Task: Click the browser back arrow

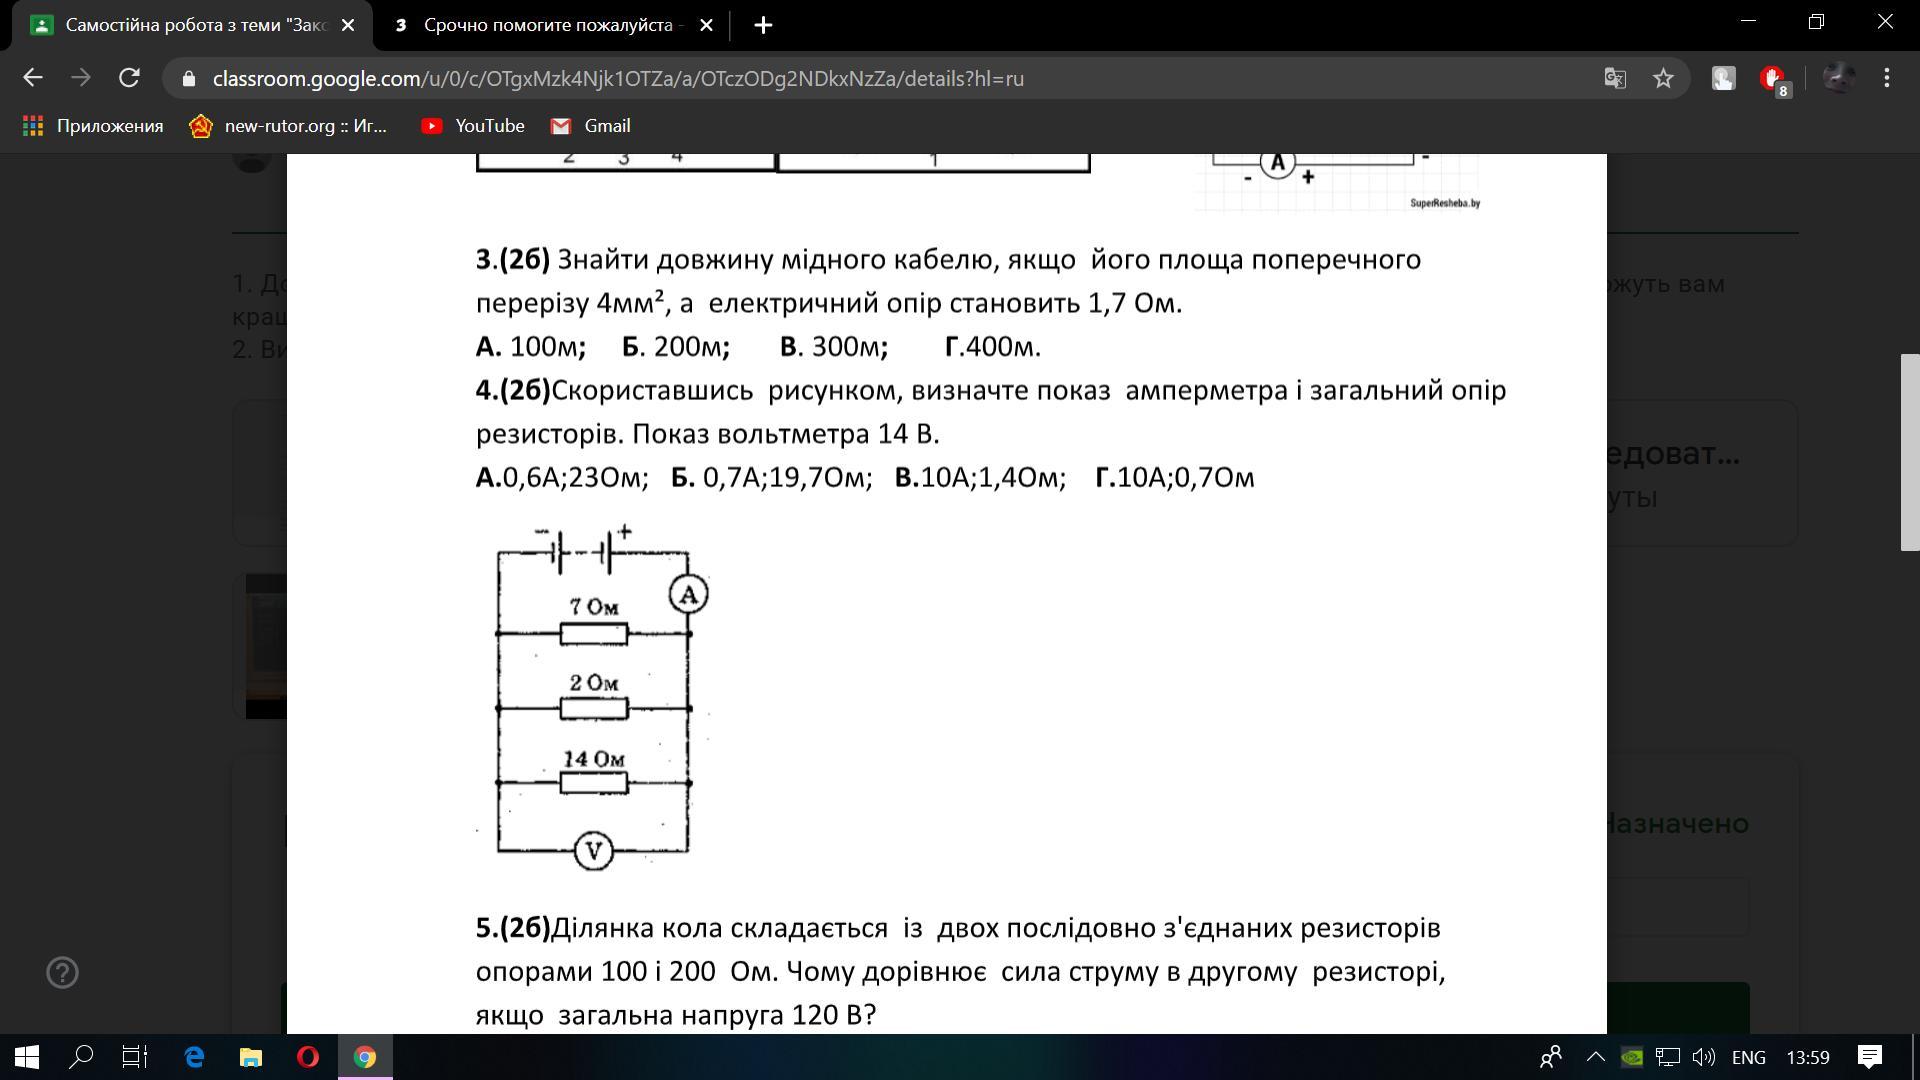Action: tap(33, 78)
